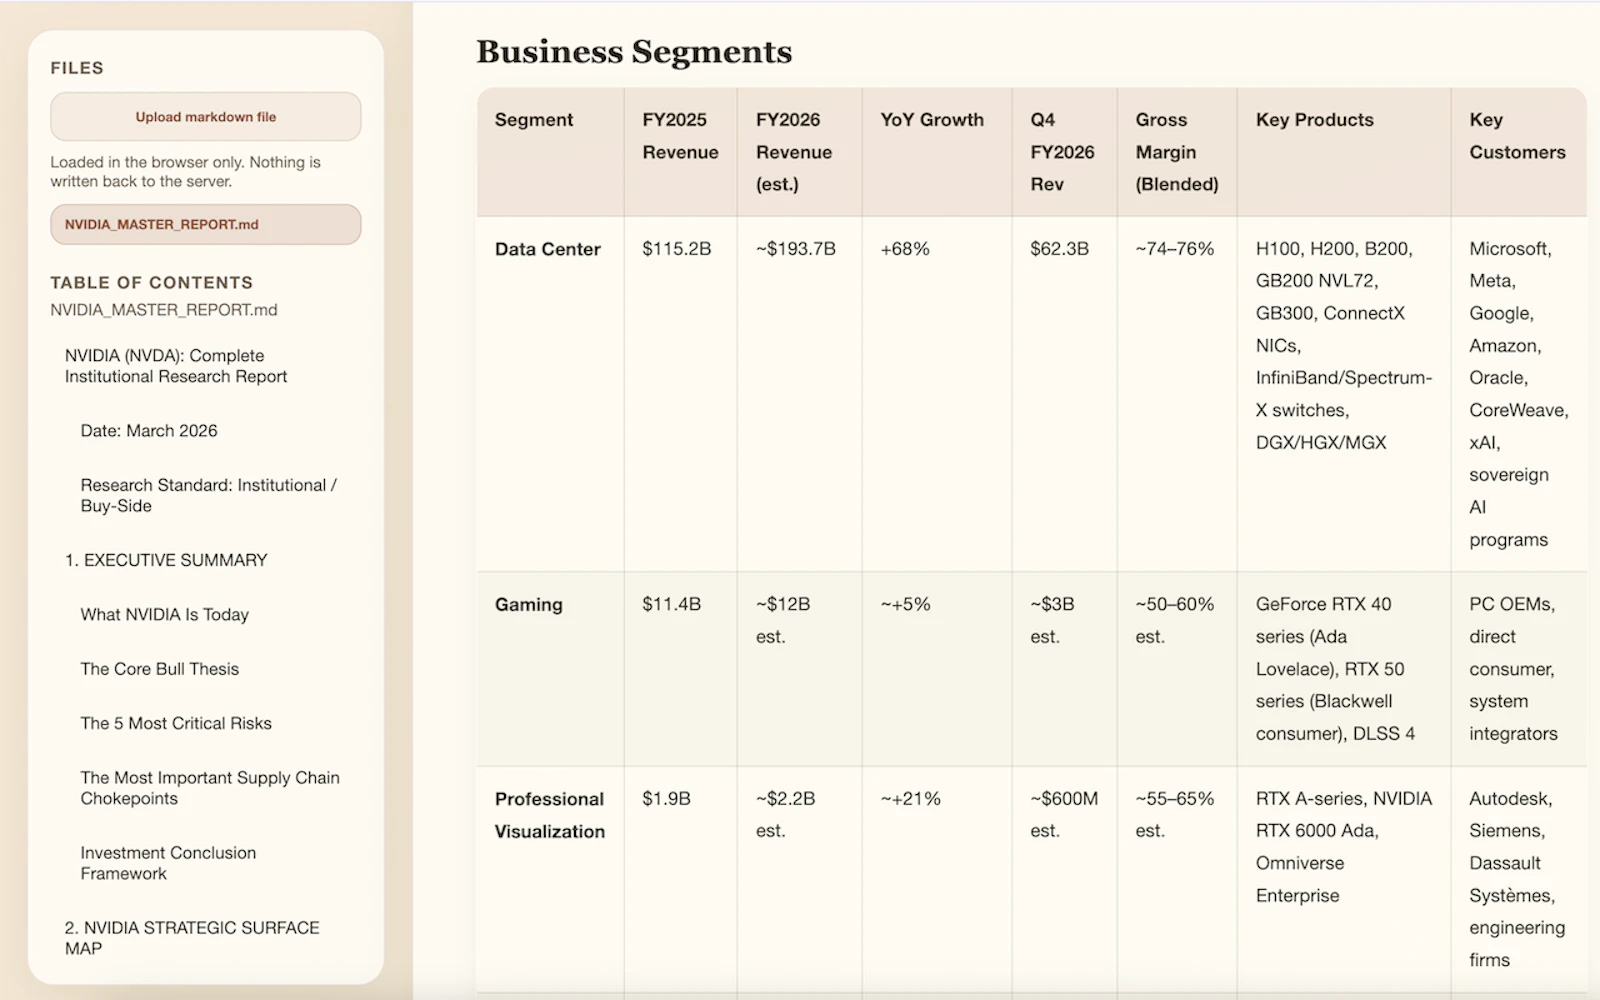Go to Most Important Supply Chain Chokepoints
Screen dimensions: 1600x1000
click(x=210, y=788)
